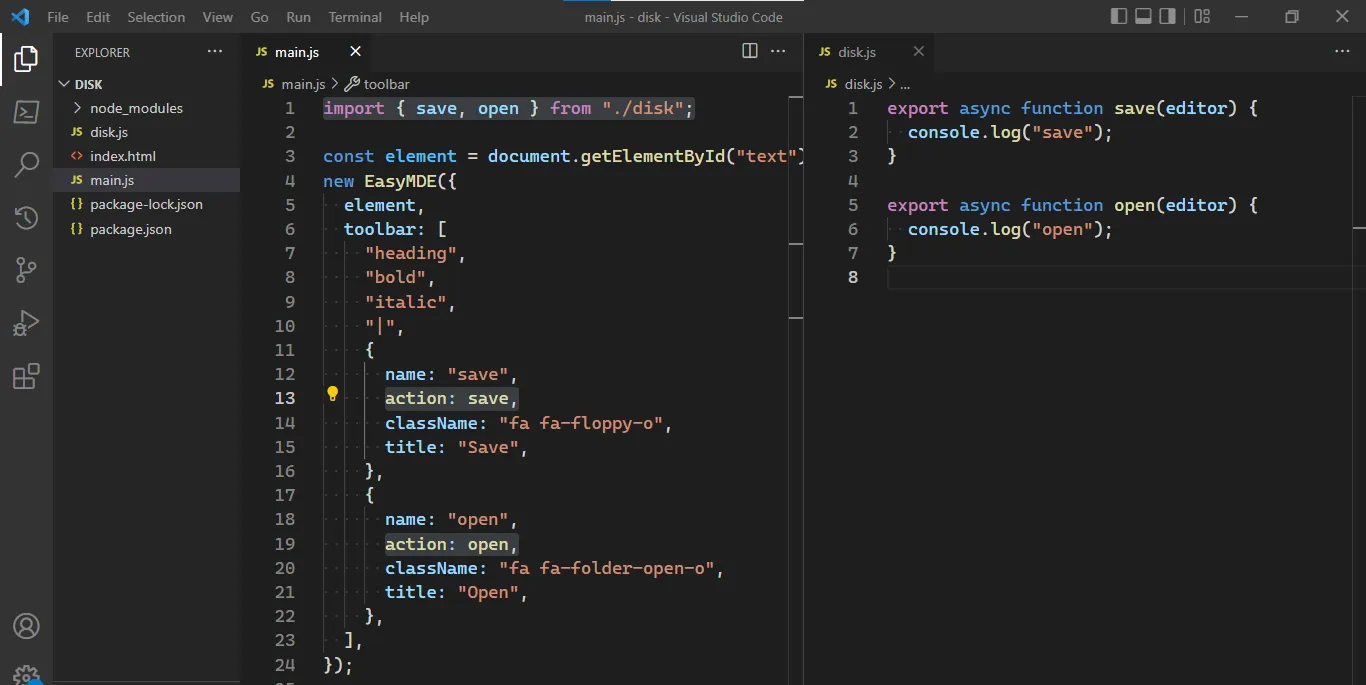Image resolution: width=1366 pixels, height=685 pixels.
Task: Select main.js in the Explorer tree
Action: [x=146, y=180]
